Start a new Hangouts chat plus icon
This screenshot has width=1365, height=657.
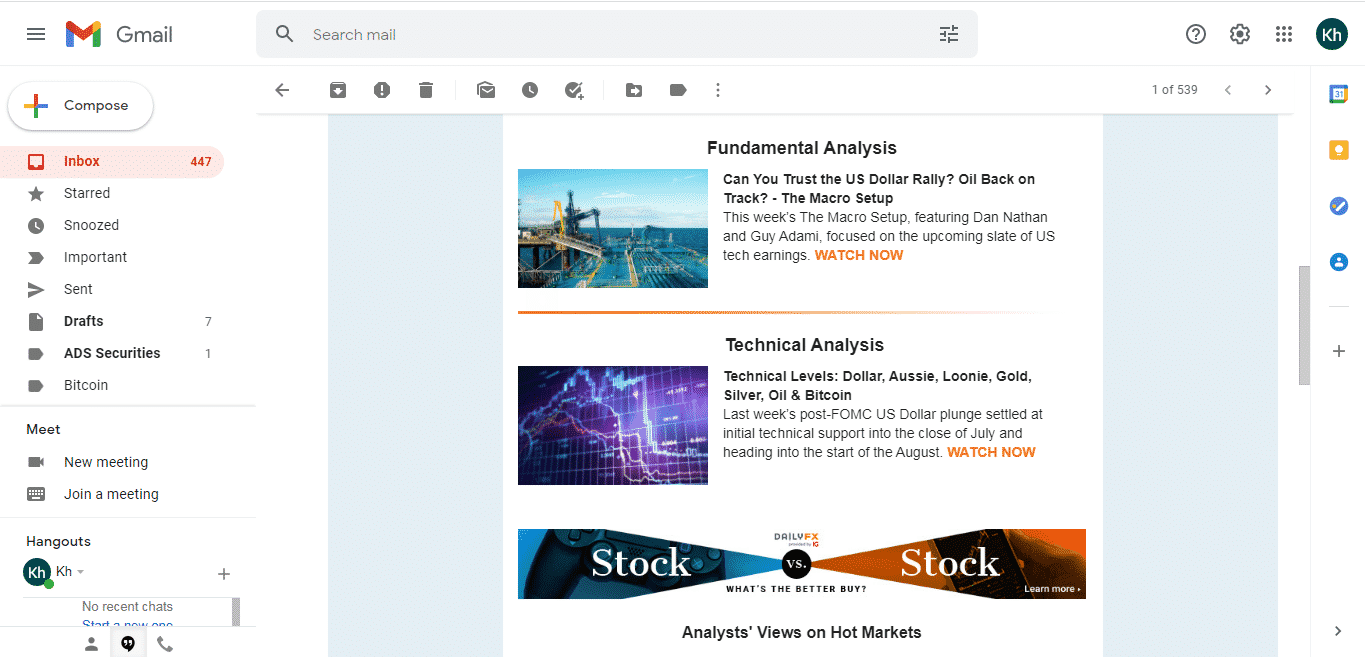coord(224,574)
